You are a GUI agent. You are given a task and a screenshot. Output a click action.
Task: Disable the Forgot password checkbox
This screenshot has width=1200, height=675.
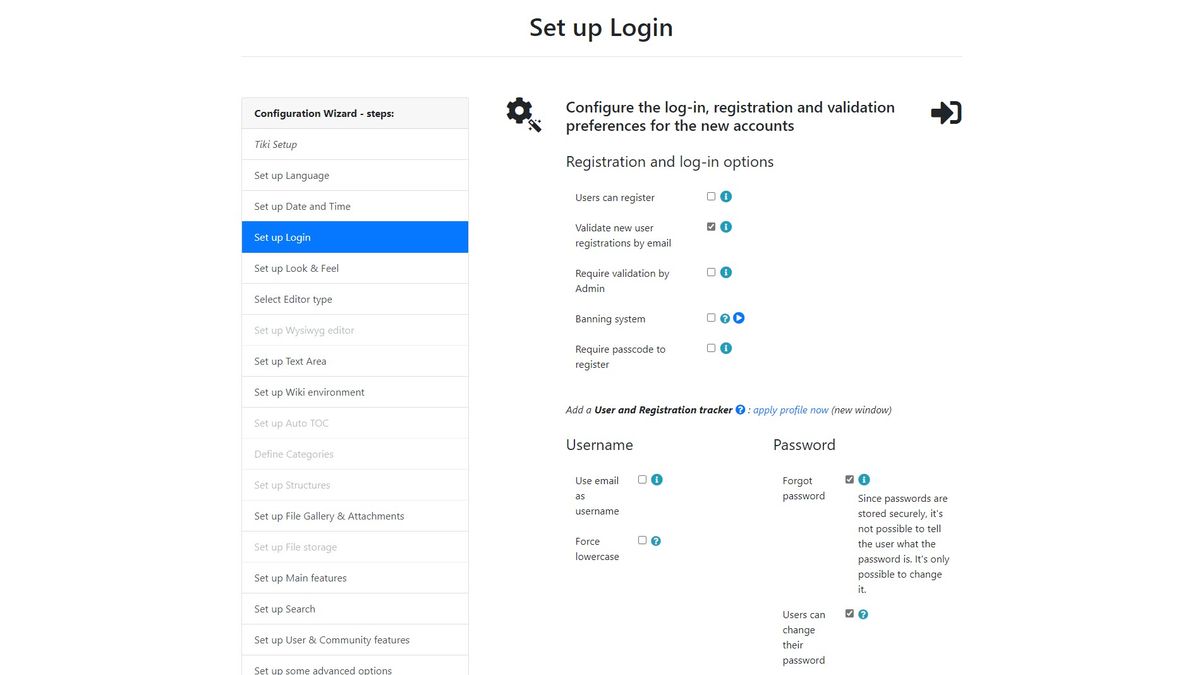[849, 479]
